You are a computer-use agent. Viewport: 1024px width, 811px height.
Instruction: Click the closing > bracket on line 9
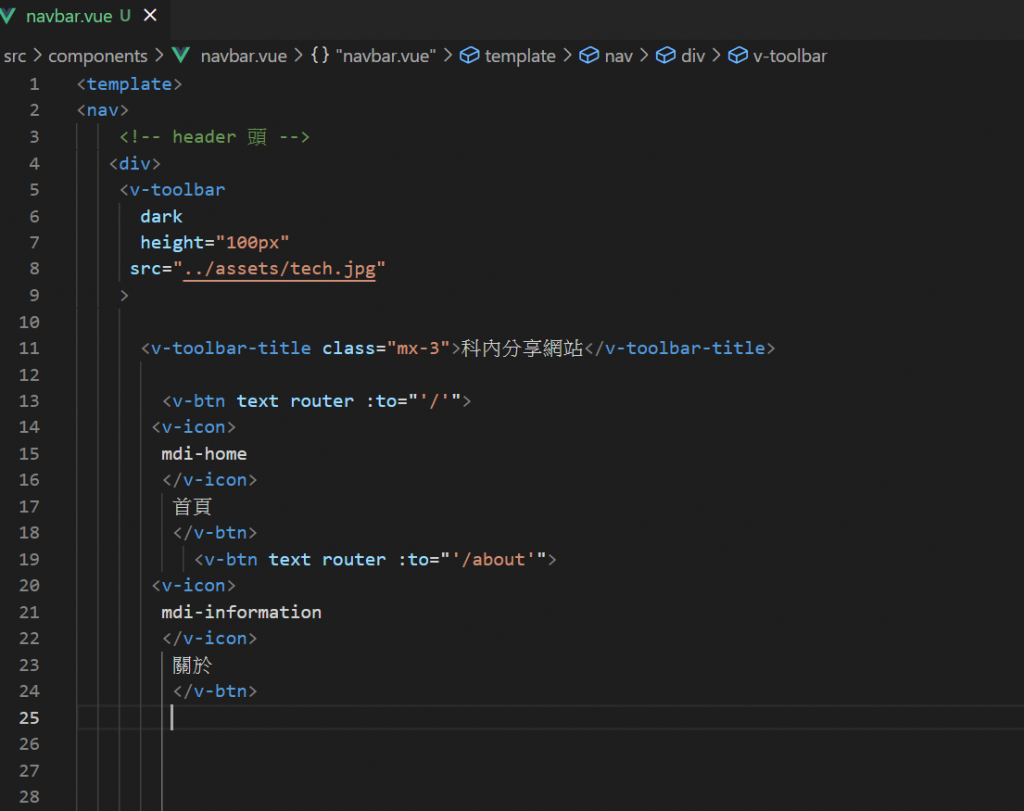[124, 296]
